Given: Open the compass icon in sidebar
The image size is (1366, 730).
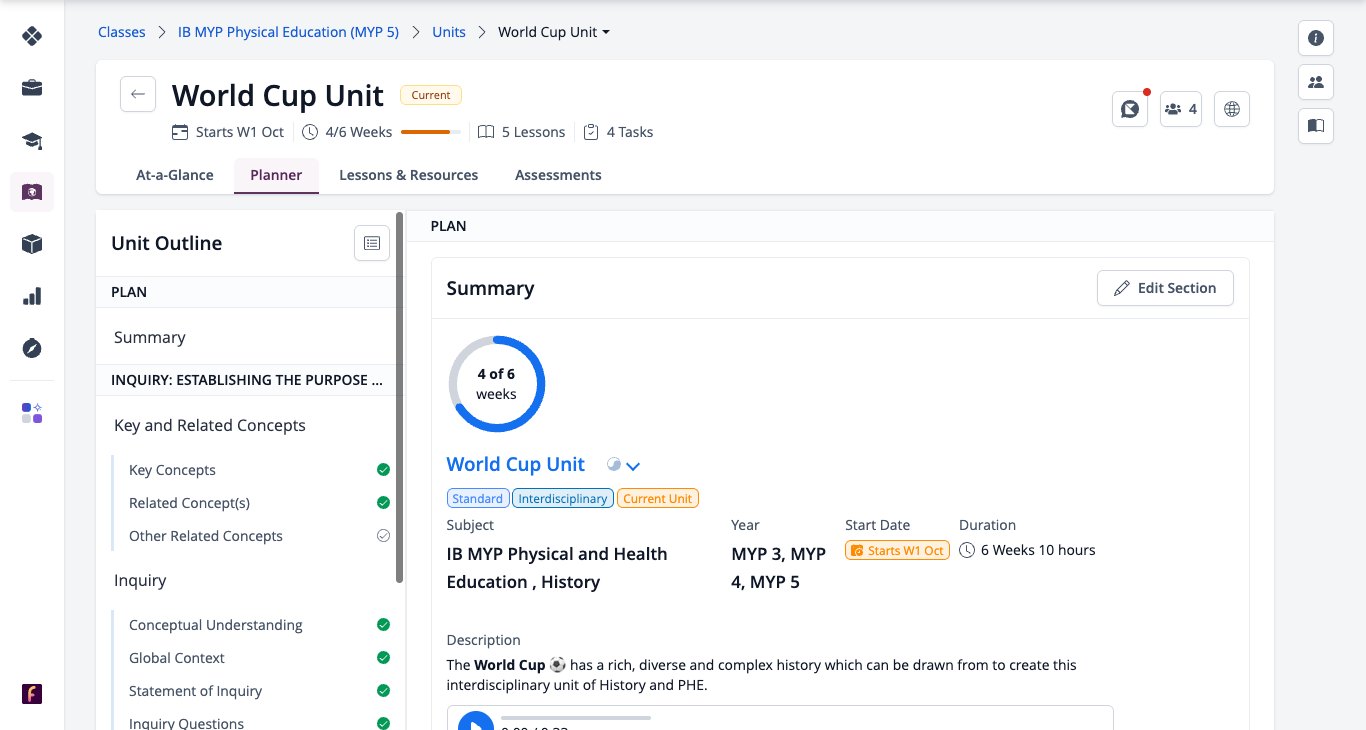Looking at the screenshot, I should [32, 348].
